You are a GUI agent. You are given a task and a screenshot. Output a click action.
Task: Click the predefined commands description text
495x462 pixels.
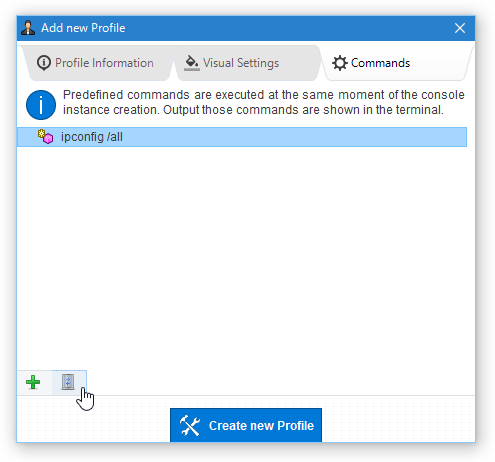[x=263, y=102]
